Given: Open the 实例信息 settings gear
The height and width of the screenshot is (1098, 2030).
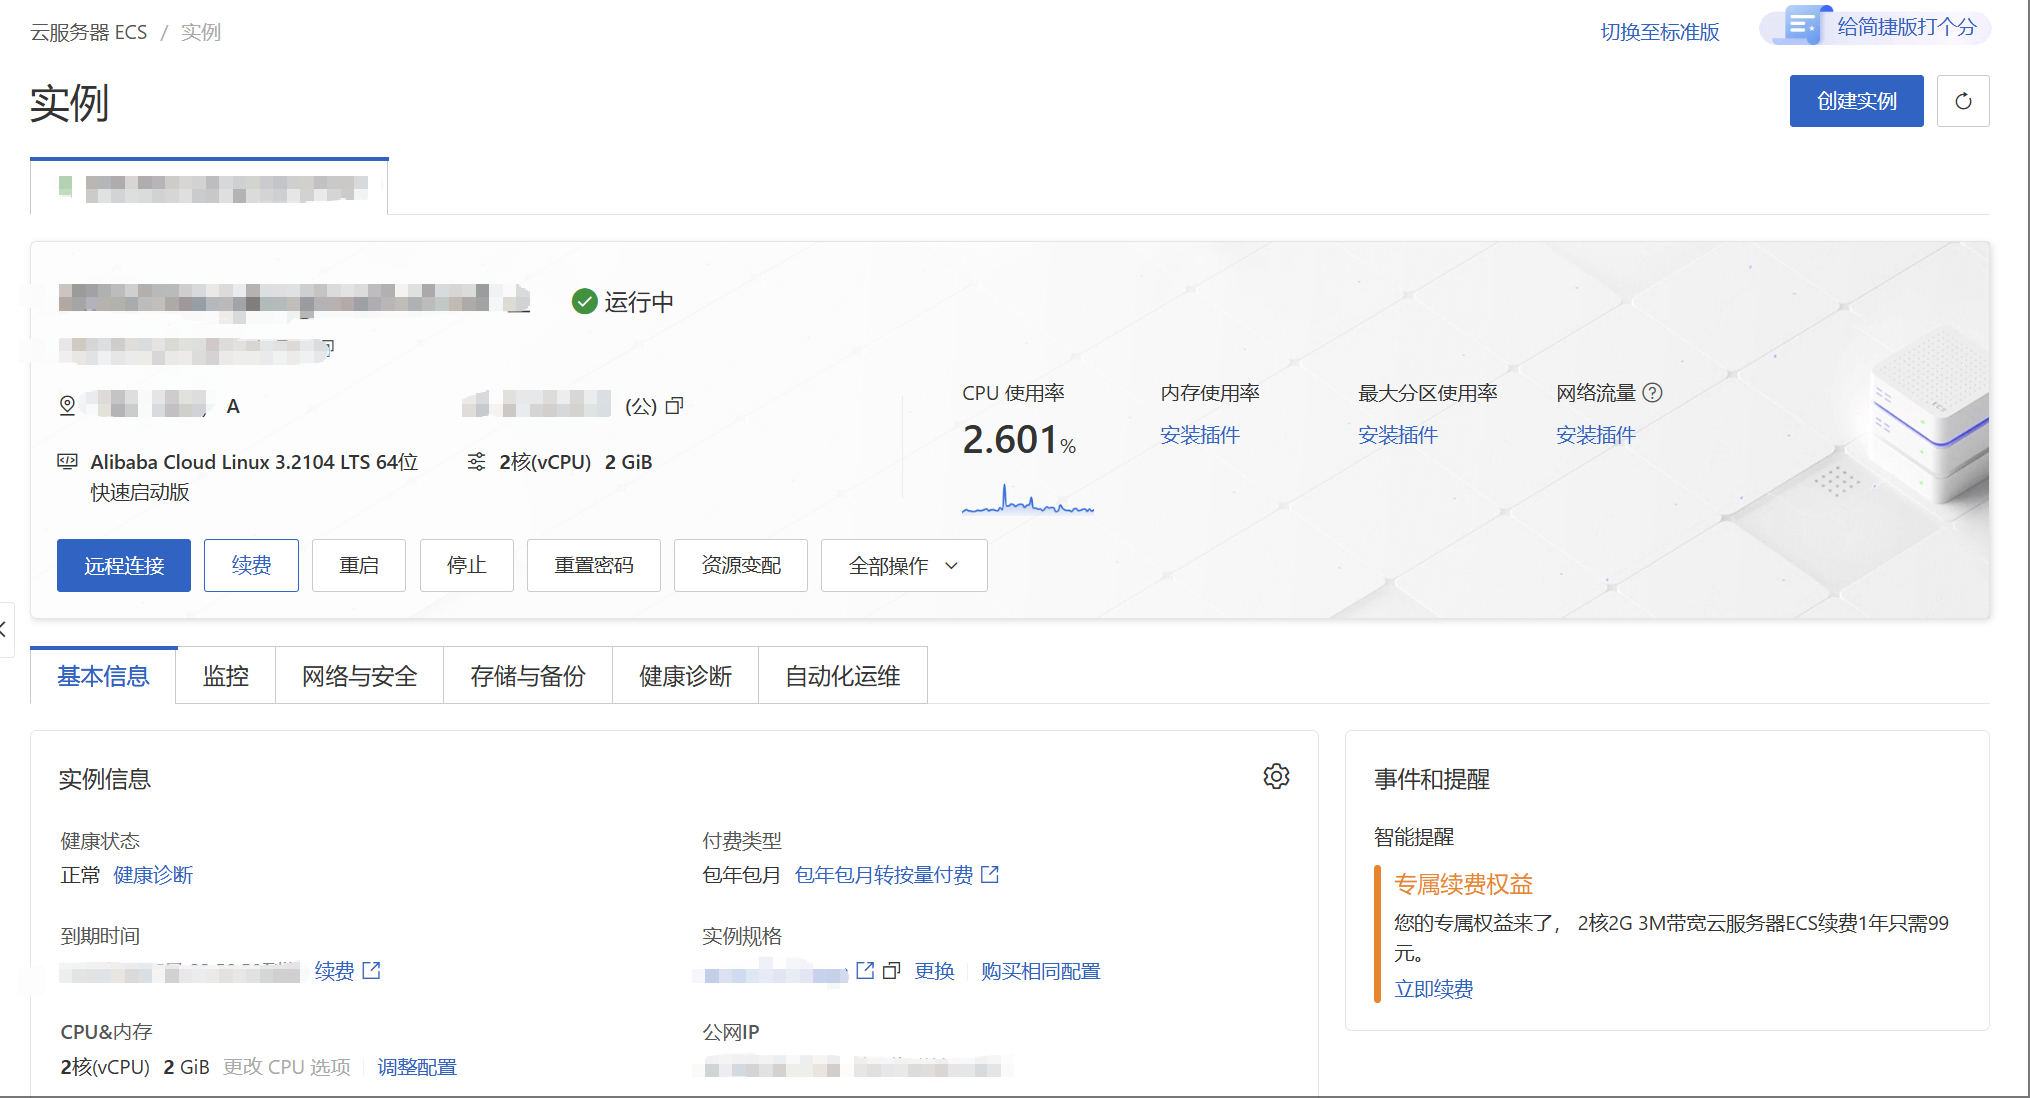Looking at the screenshot, I should (x=1276, y=777).
